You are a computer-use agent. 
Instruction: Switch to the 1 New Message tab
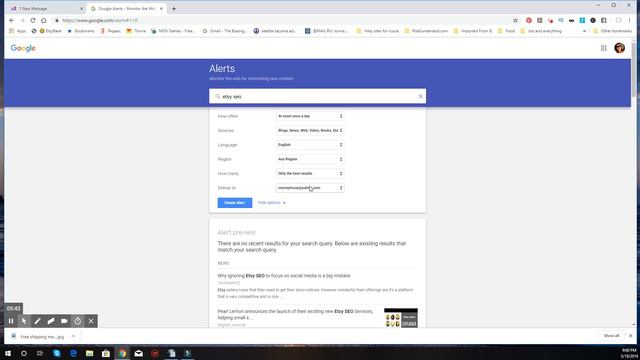click(45, 9)
